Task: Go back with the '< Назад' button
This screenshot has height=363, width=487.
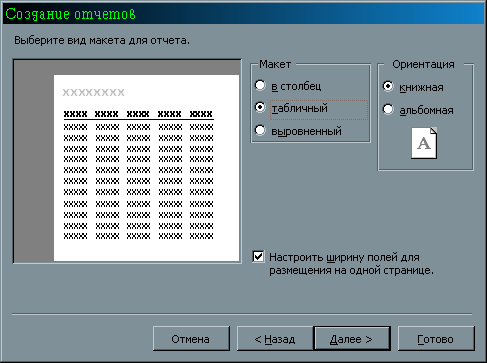Action: [x=275, y=339]
